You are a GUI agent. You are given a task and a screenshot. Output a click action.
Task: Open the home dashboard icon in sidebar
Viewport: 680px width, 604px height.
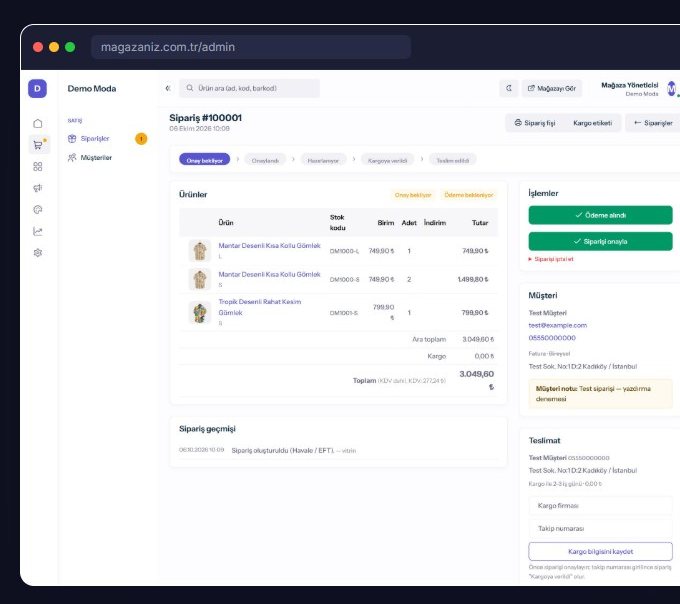click(x=38, y=124)
